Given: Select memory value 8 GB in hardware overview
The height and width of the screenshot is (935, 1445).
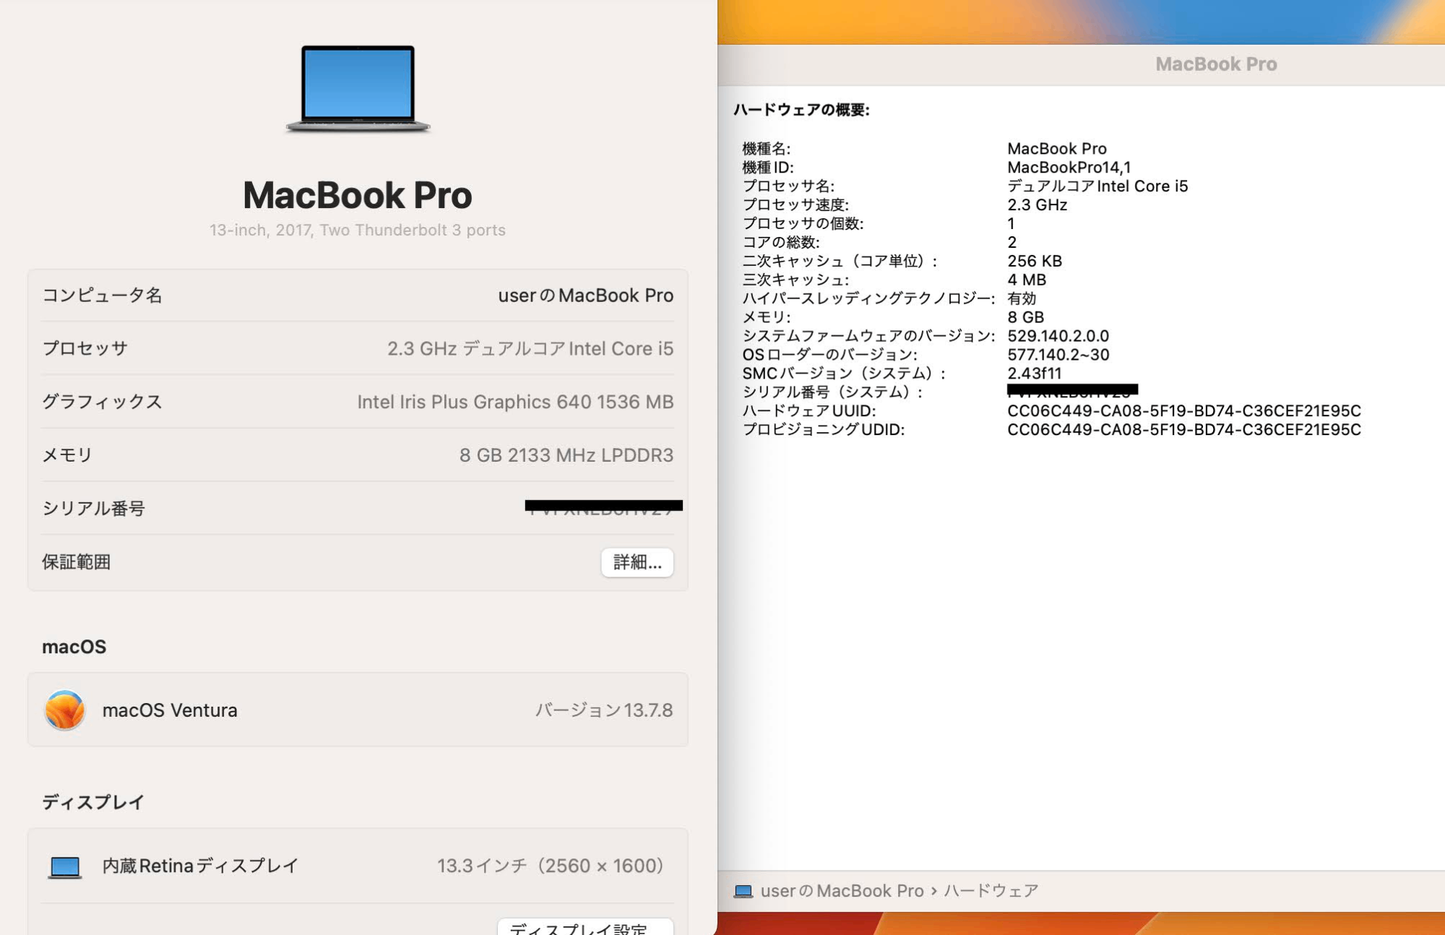Looking at the screenshot, I should tap(1026, 317).
